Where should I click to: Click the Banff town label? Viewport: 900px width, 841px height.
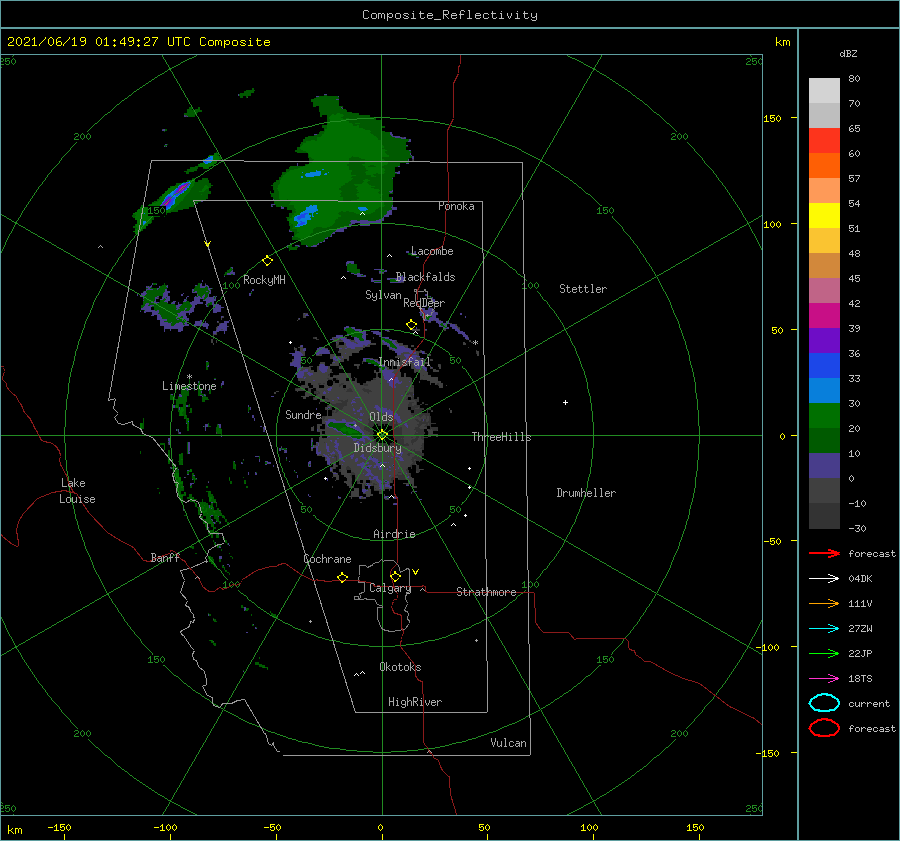click(165, 558)
